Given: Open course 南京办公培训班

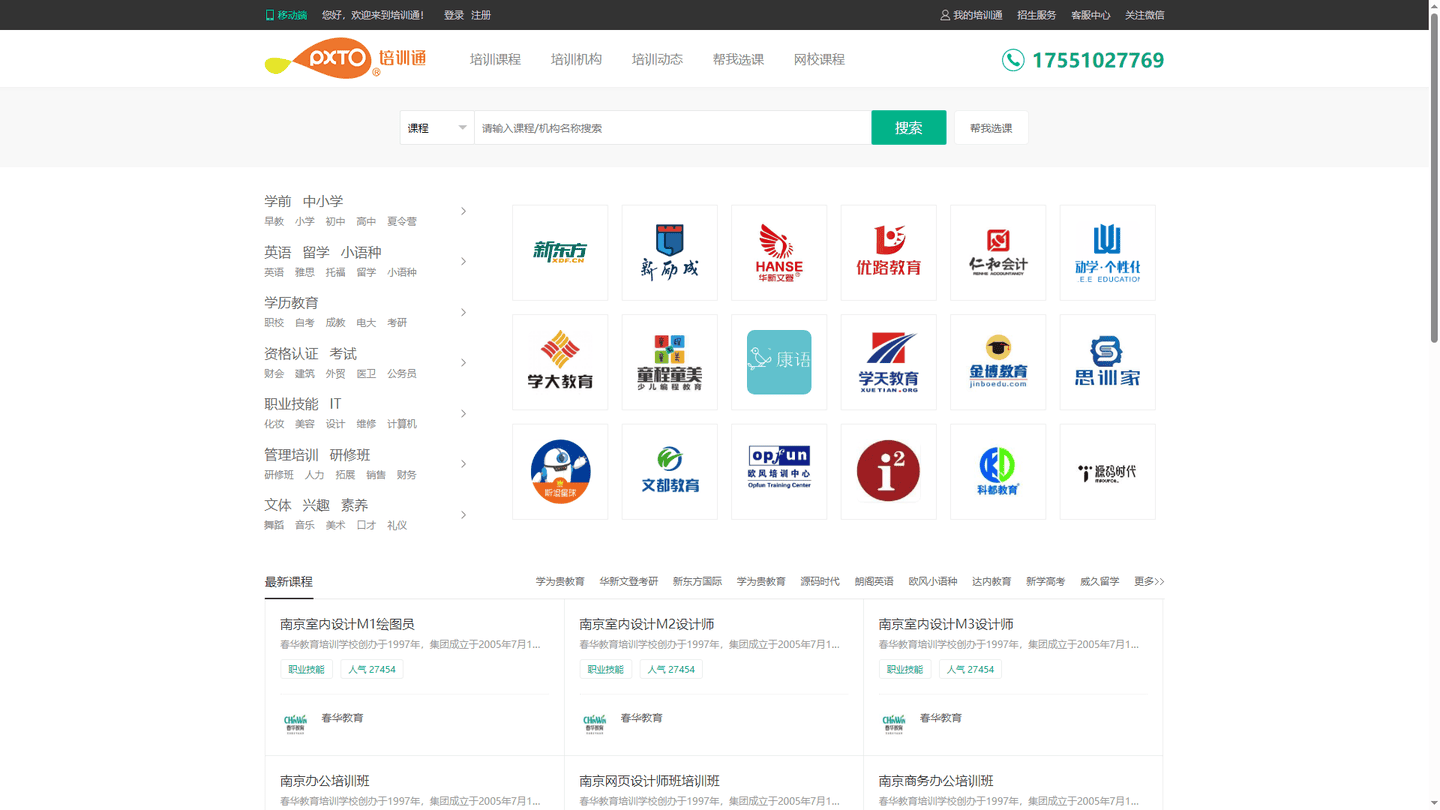Looking at the screenshot, I should pyautogui.click(x=325, y=781).
